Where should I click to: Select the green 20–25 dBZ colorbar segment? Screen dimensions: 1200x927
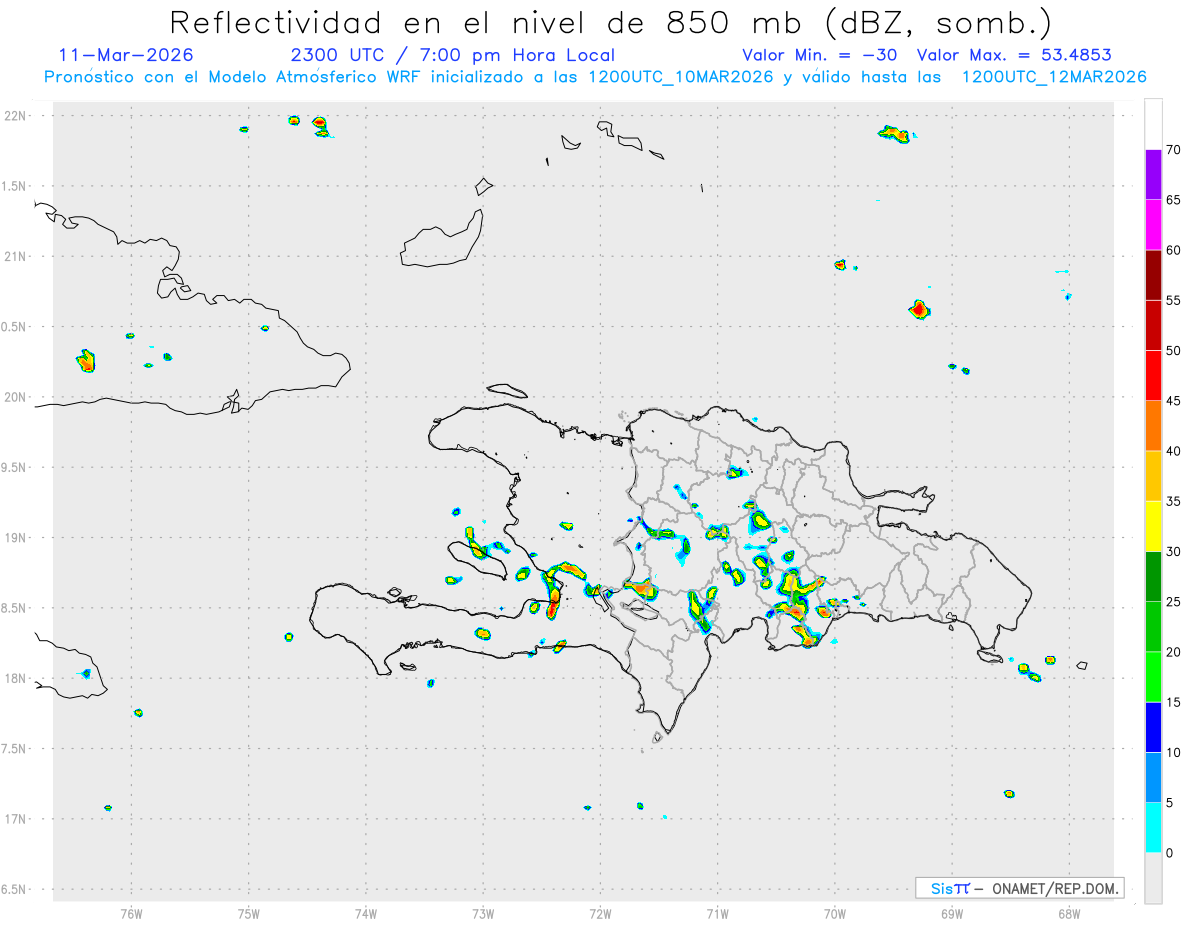click(x=1153, y=626)
